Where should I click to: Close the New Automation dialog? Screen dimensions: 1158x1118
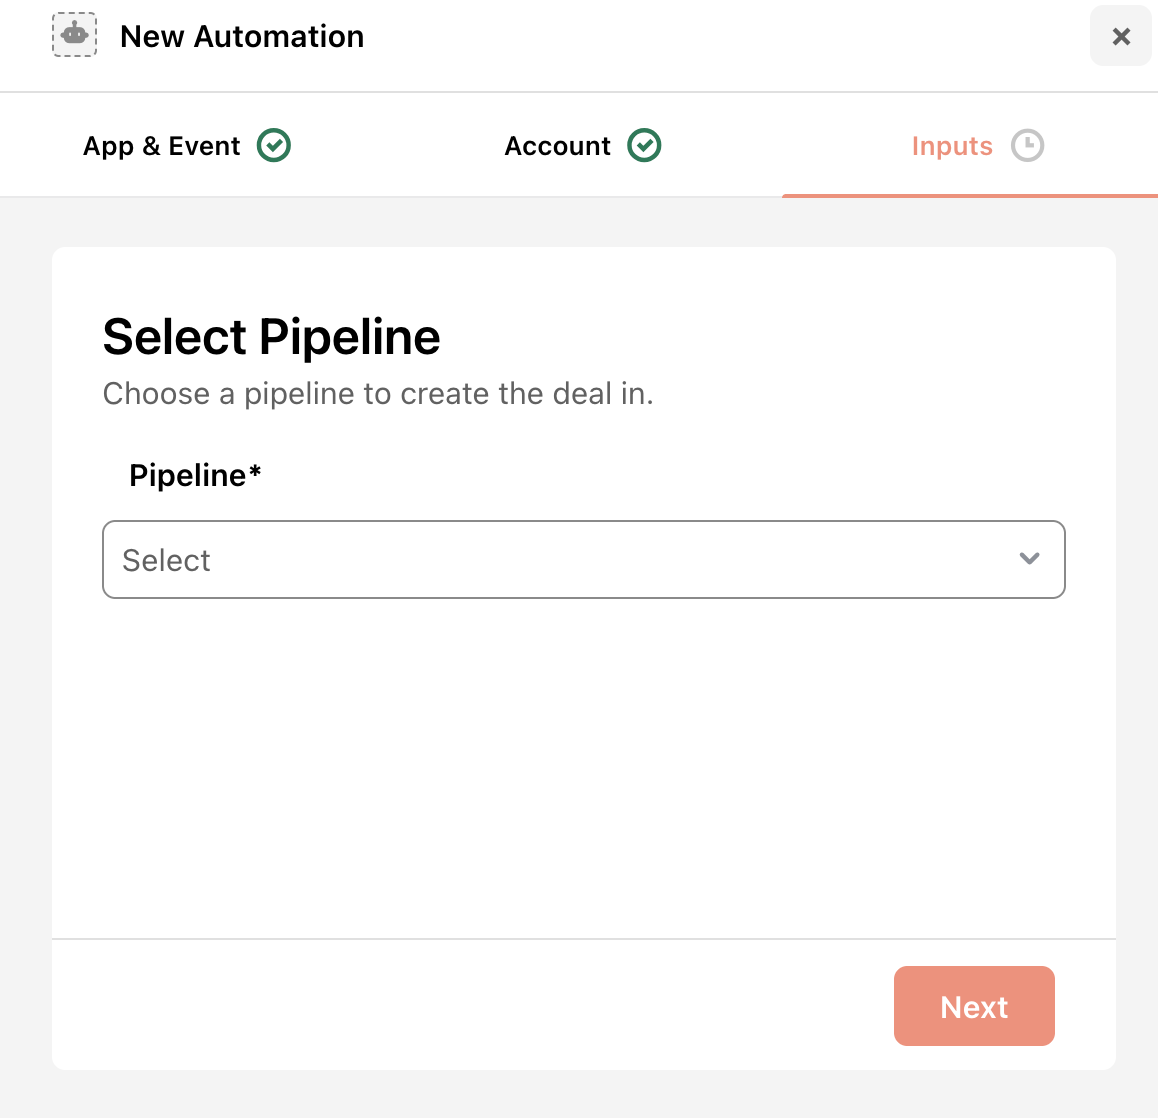coord(1120,35)
